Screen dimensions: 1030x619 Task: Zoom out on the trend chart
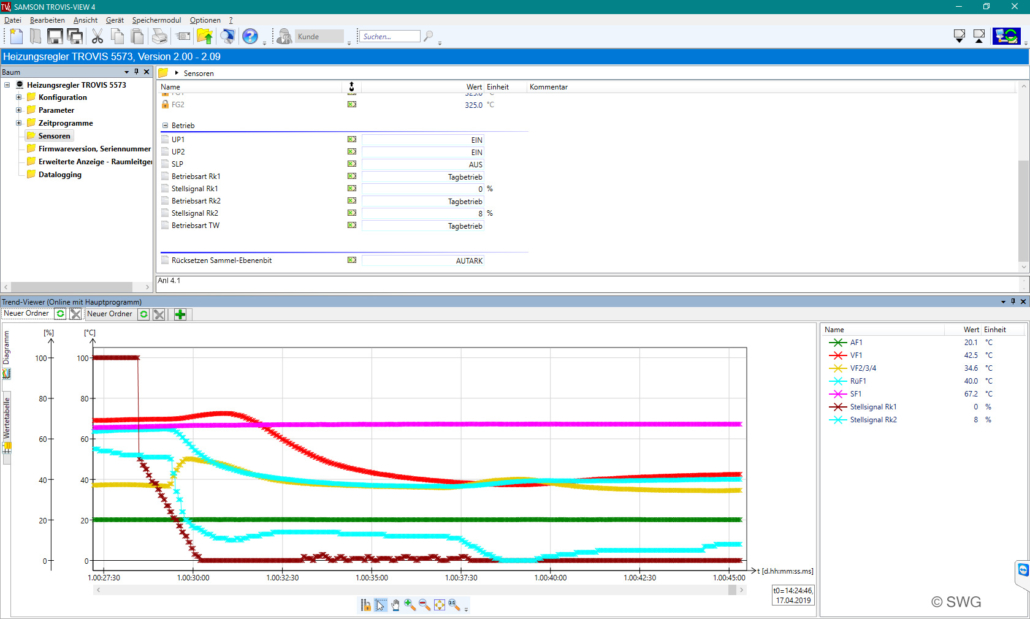[x=424, y=605]
